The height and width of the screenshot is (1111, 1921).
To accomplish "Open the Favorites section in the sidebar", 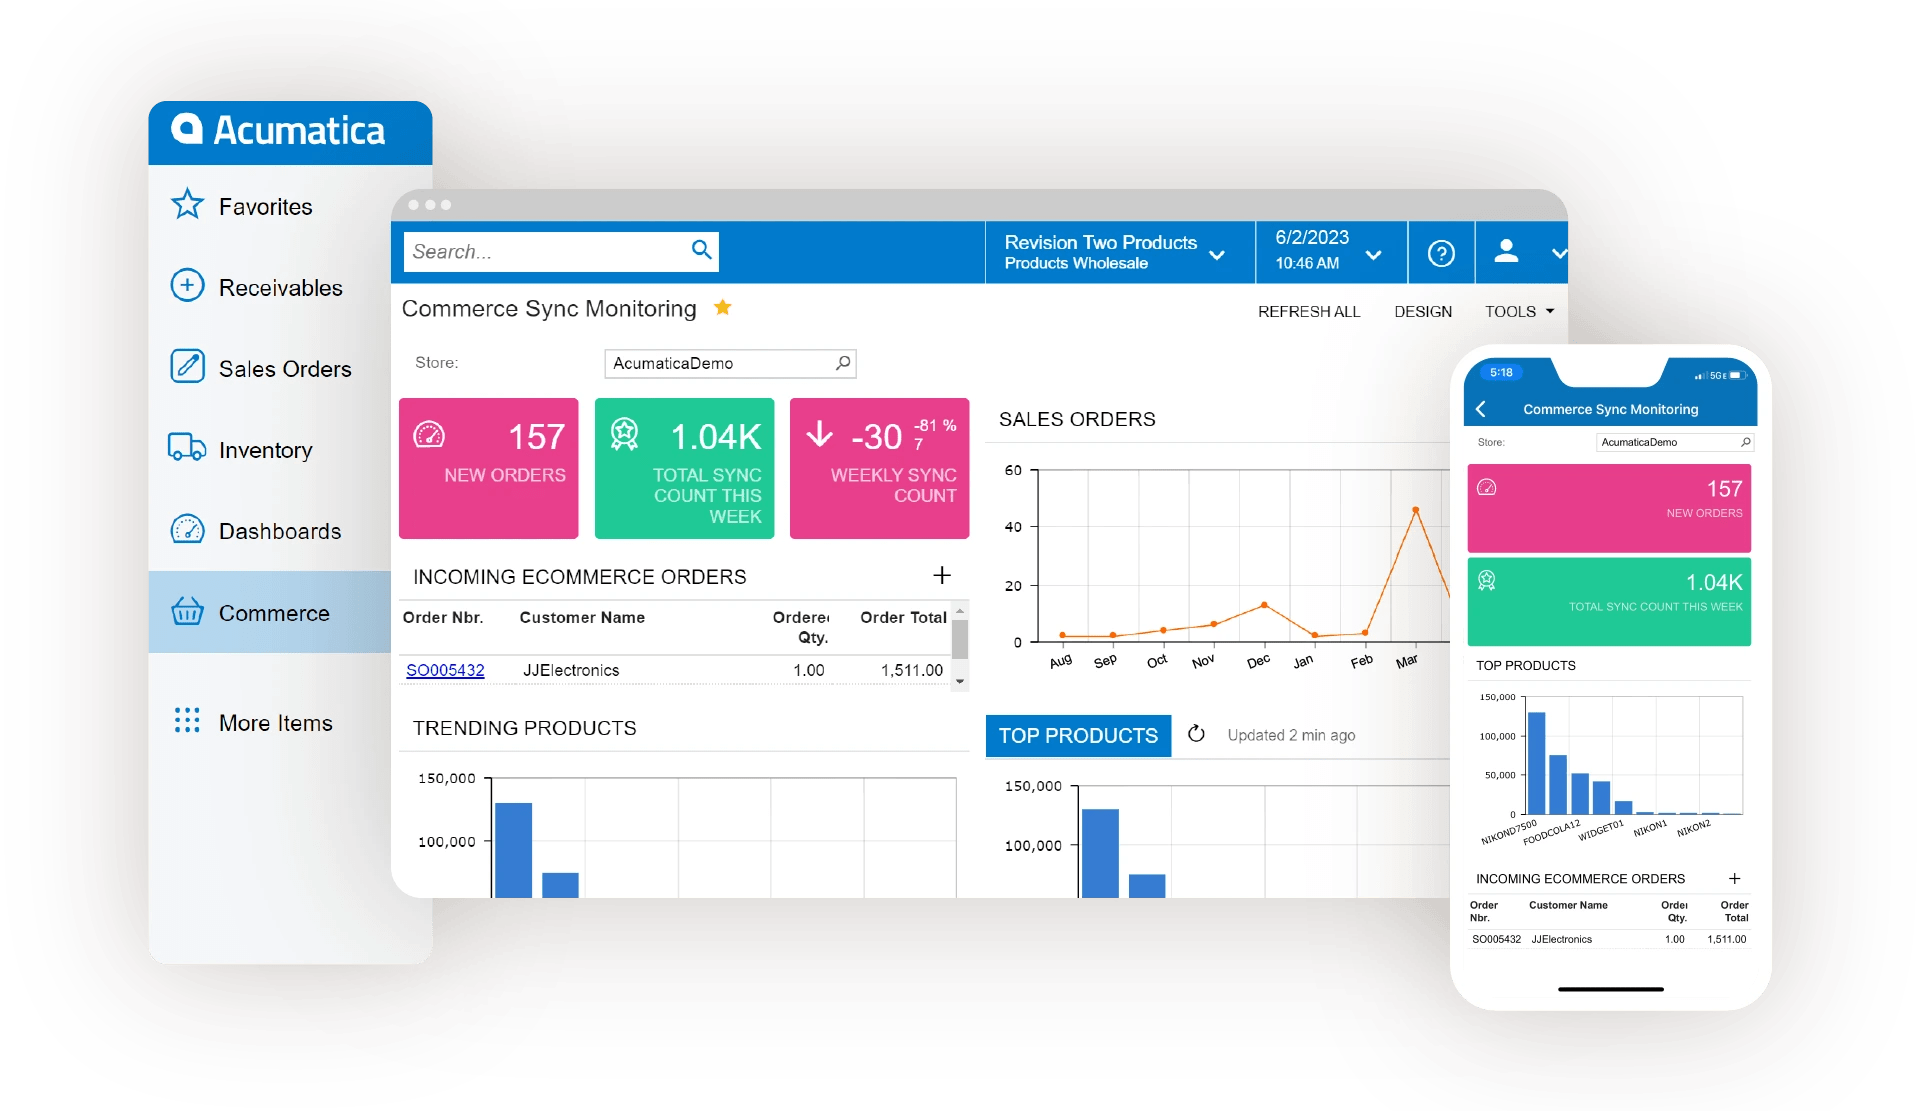I will tap(188, 205).
